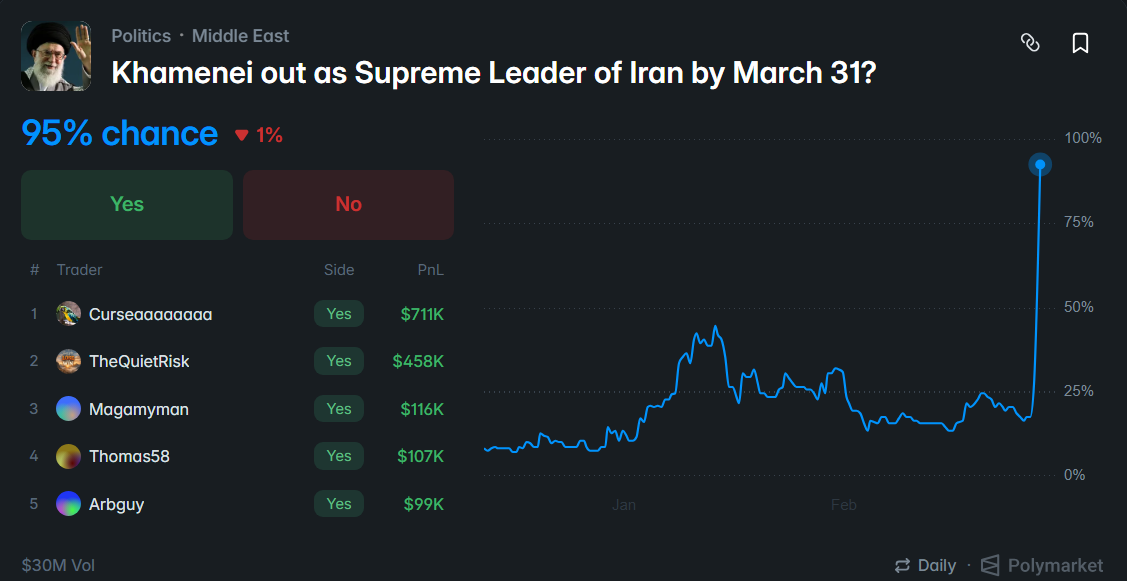Toggle the Daily chart interval
The image size is (1127, 581).
coord(925,565)
